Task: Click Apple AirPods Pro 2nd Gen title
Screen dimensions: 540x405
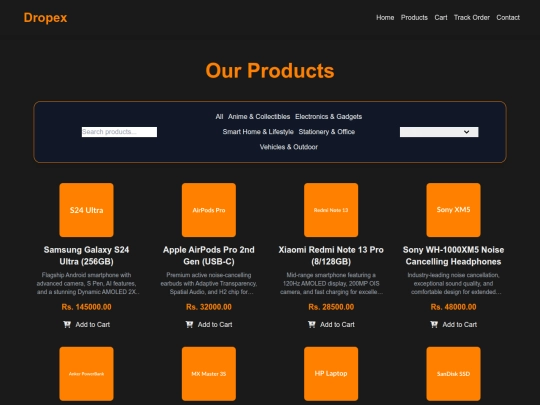Action: (209, 256)
